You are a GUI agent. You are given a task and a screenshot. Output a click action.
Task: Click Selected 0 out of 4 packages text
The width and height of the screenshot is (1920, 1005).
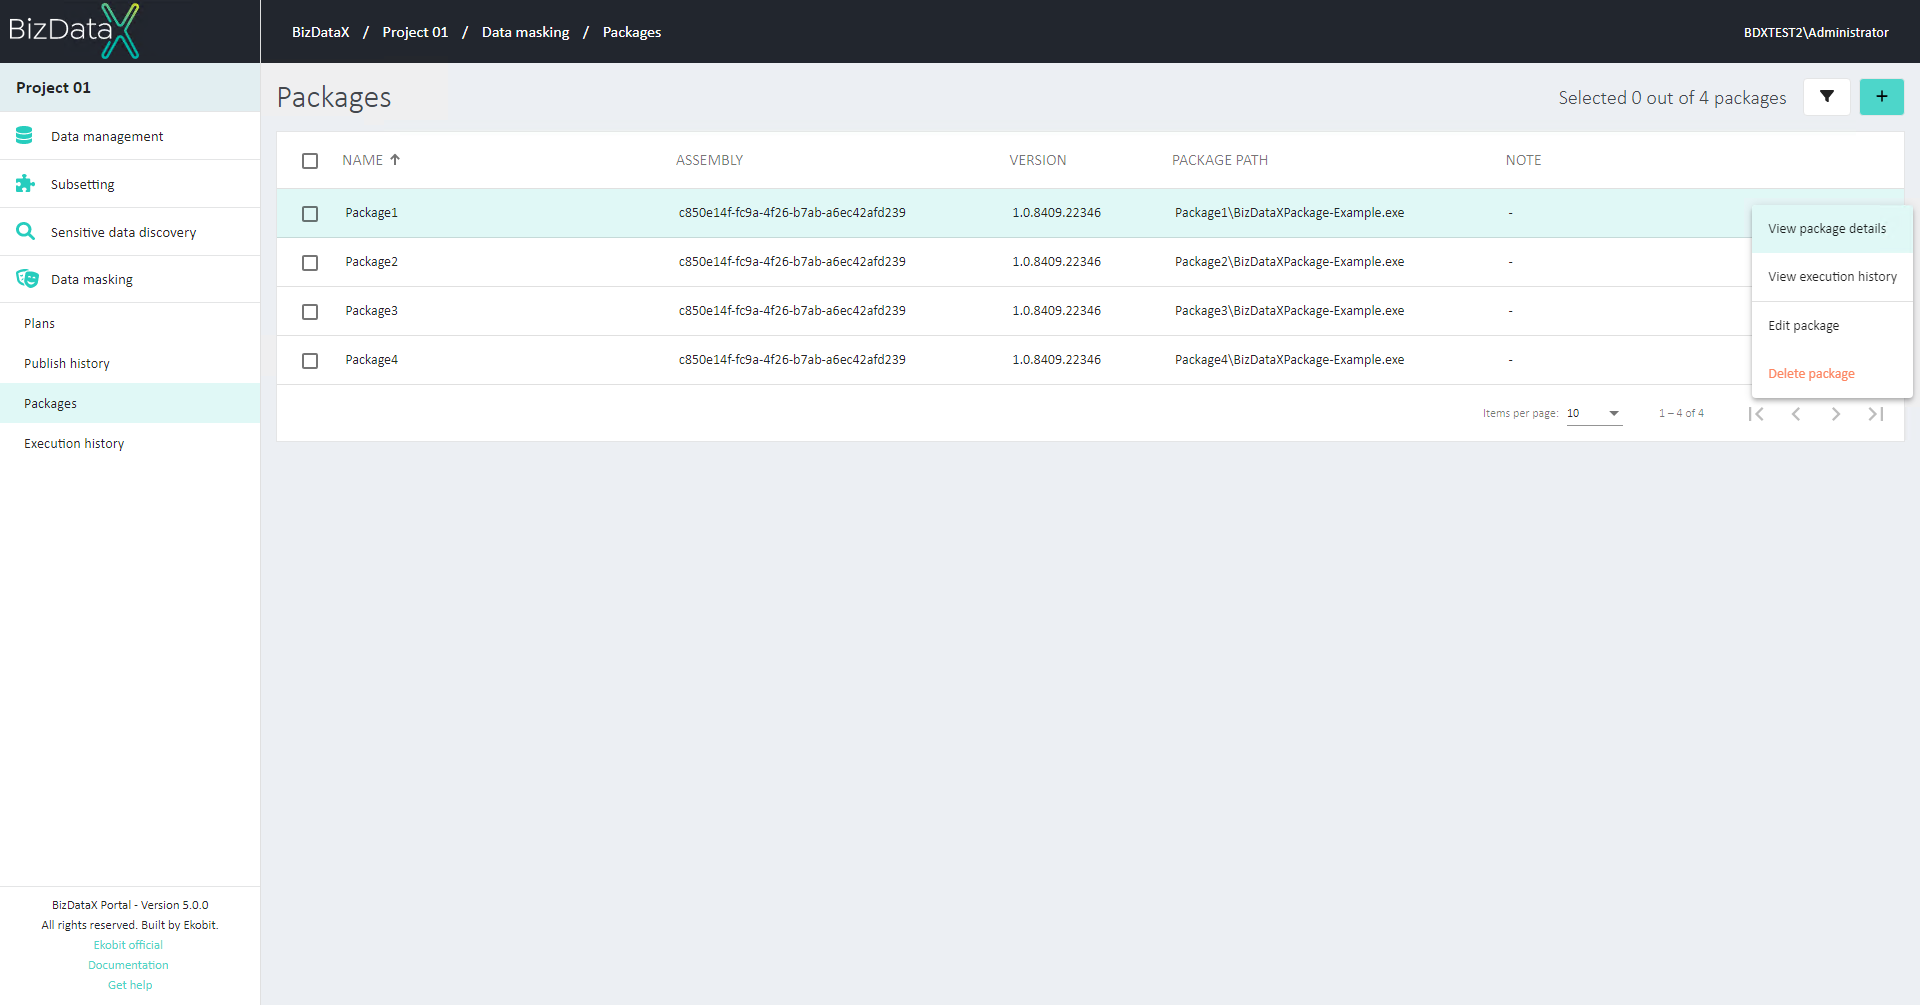[1672, 98]
